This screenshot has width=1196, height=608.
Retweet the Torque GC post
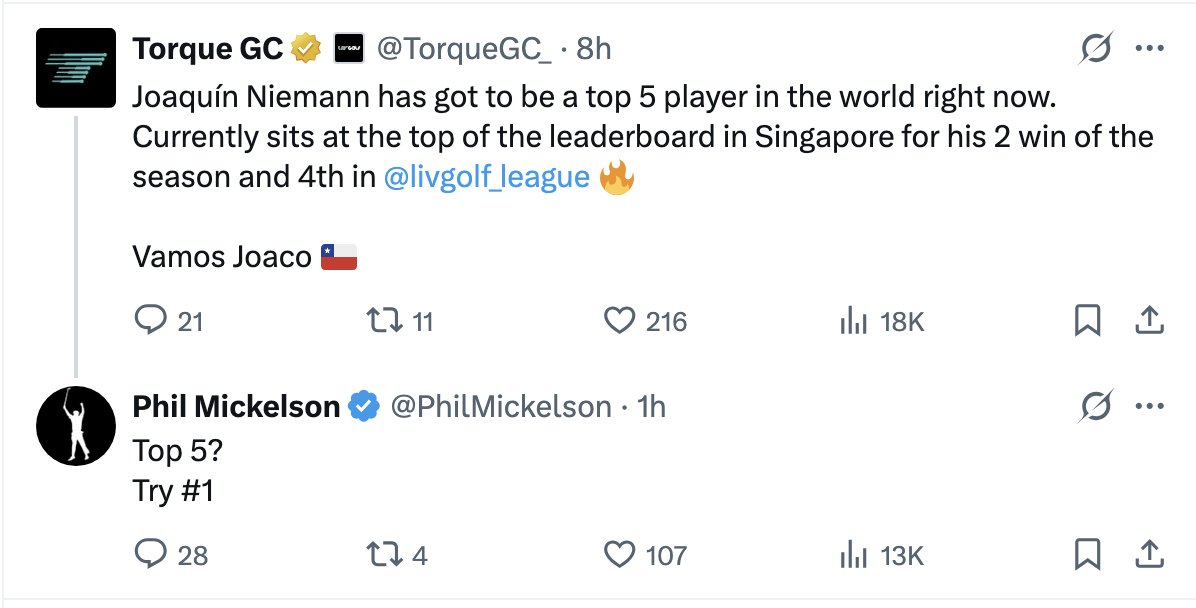click(384, 321)
